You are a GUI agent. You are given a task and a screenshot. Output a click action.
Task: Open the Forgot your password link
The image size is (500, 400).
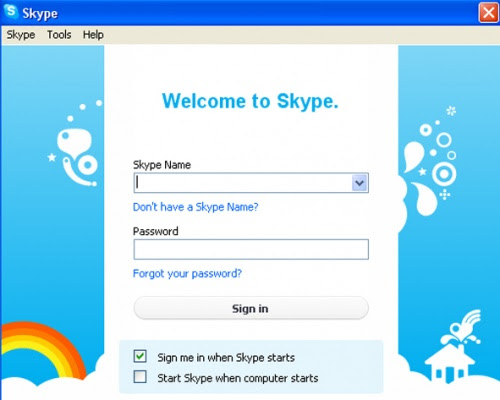coord(187,274)
